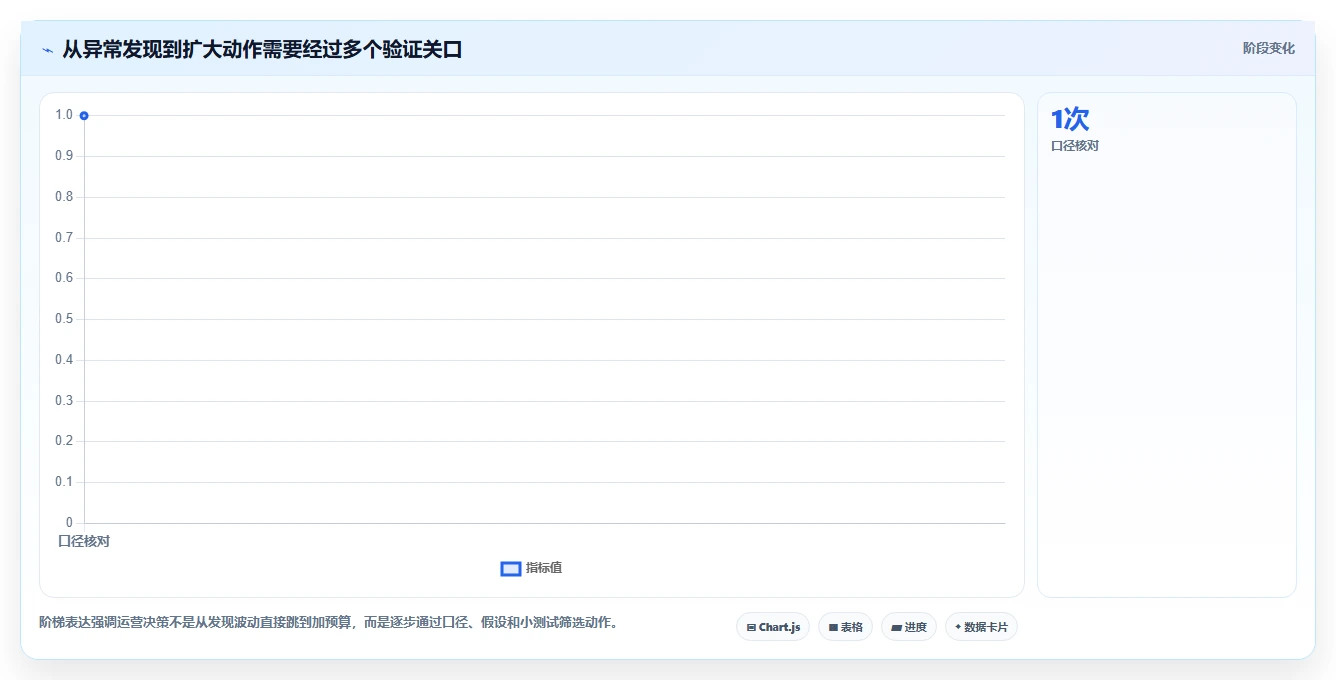Click the 进度 chip icon
This screenshot has width=1336, height=680.
pyautogui.click(x=896, y=628)
